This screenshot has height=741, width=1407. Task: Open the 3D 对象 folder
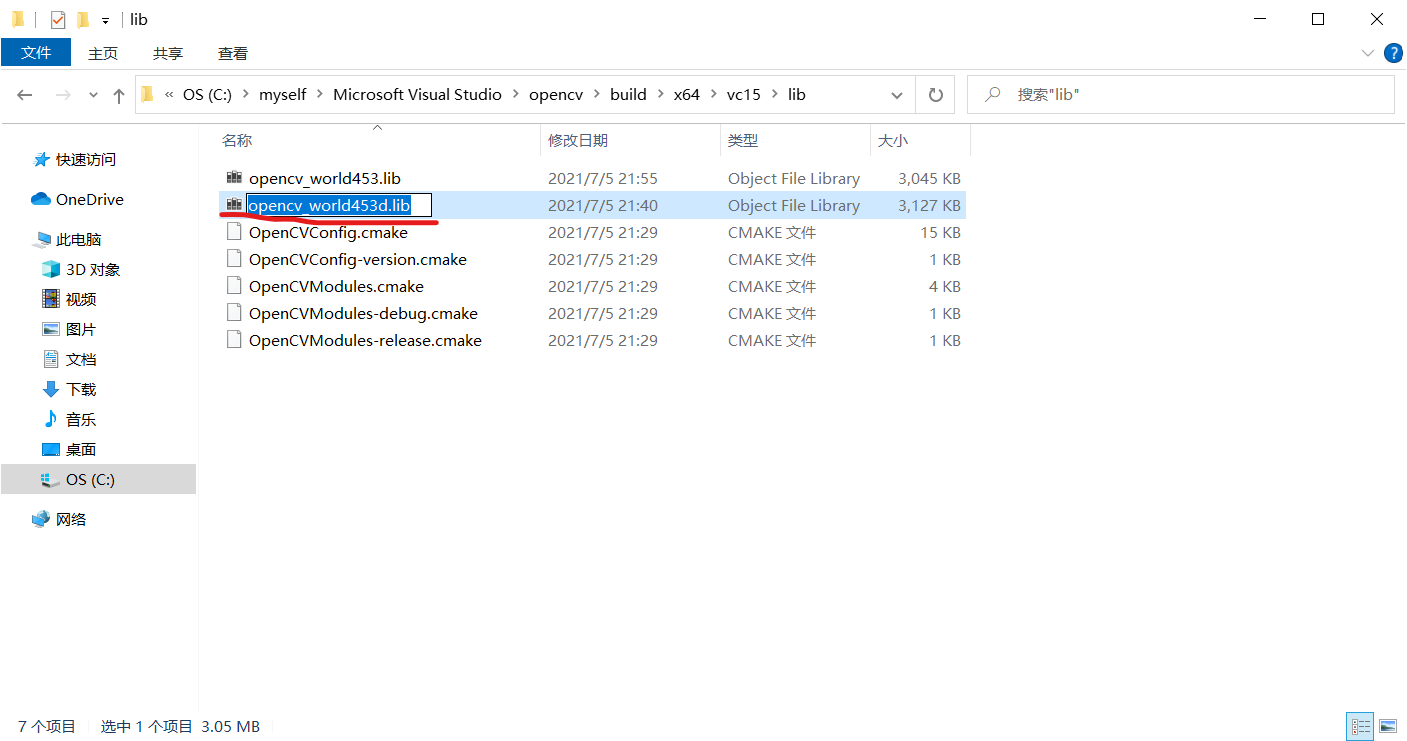tap(81, 270)
